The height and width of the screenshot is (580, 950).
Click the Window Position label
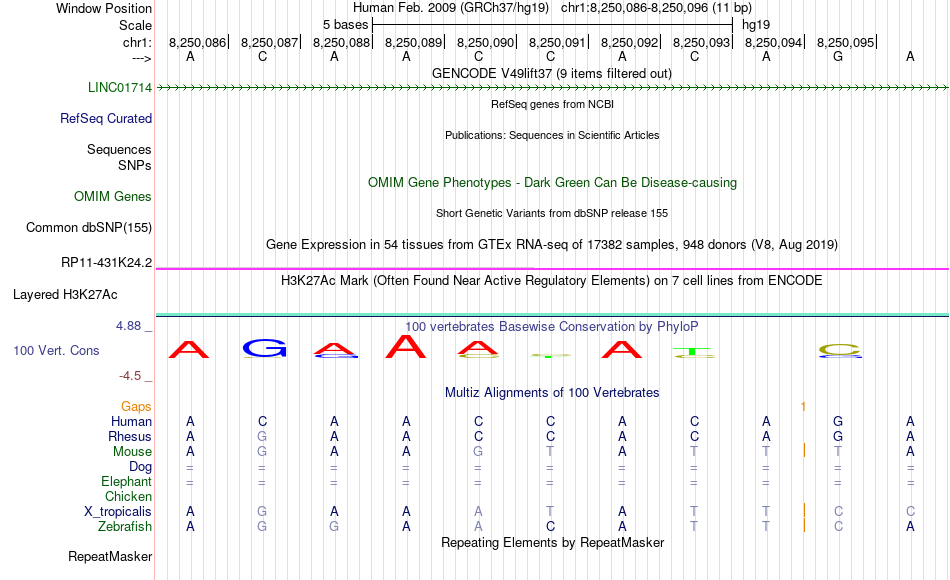104,8
